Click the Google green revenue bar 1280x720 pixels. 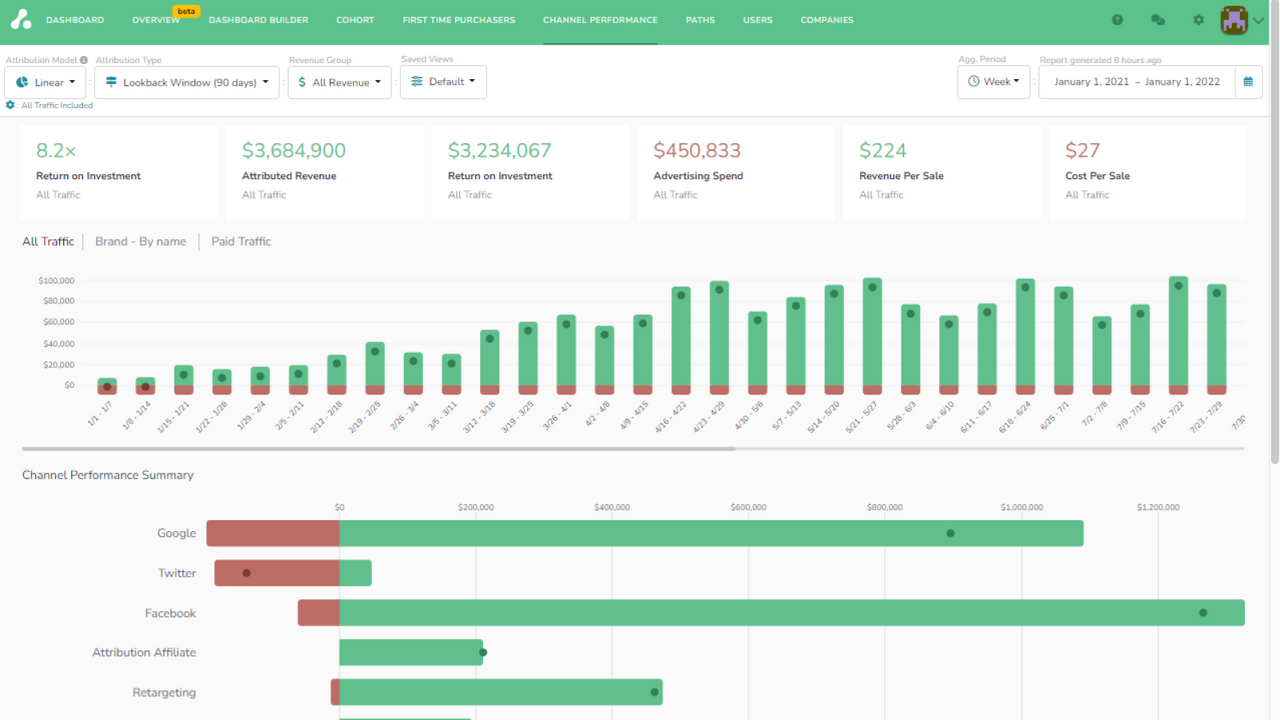click(711, 533)
